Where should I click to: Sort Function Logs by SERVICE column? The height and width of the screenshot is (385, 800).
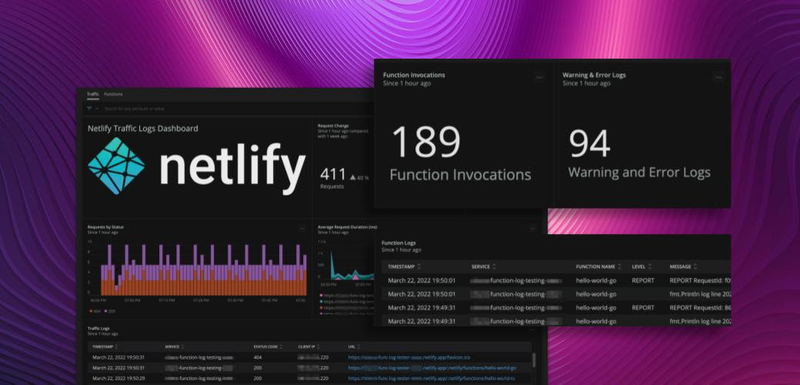click(x=481, y=267)
